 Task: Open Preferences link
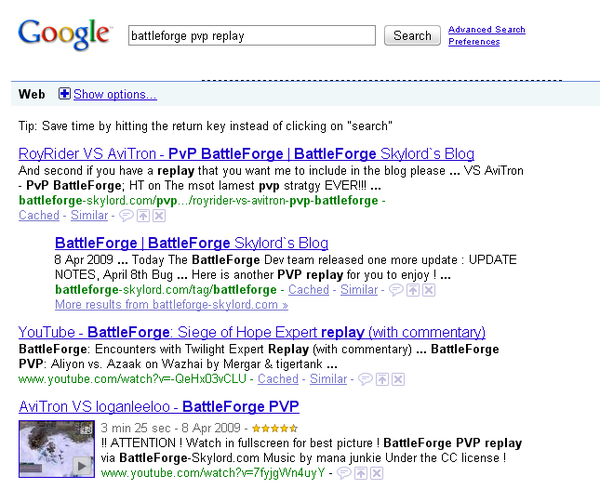point(474,42)
